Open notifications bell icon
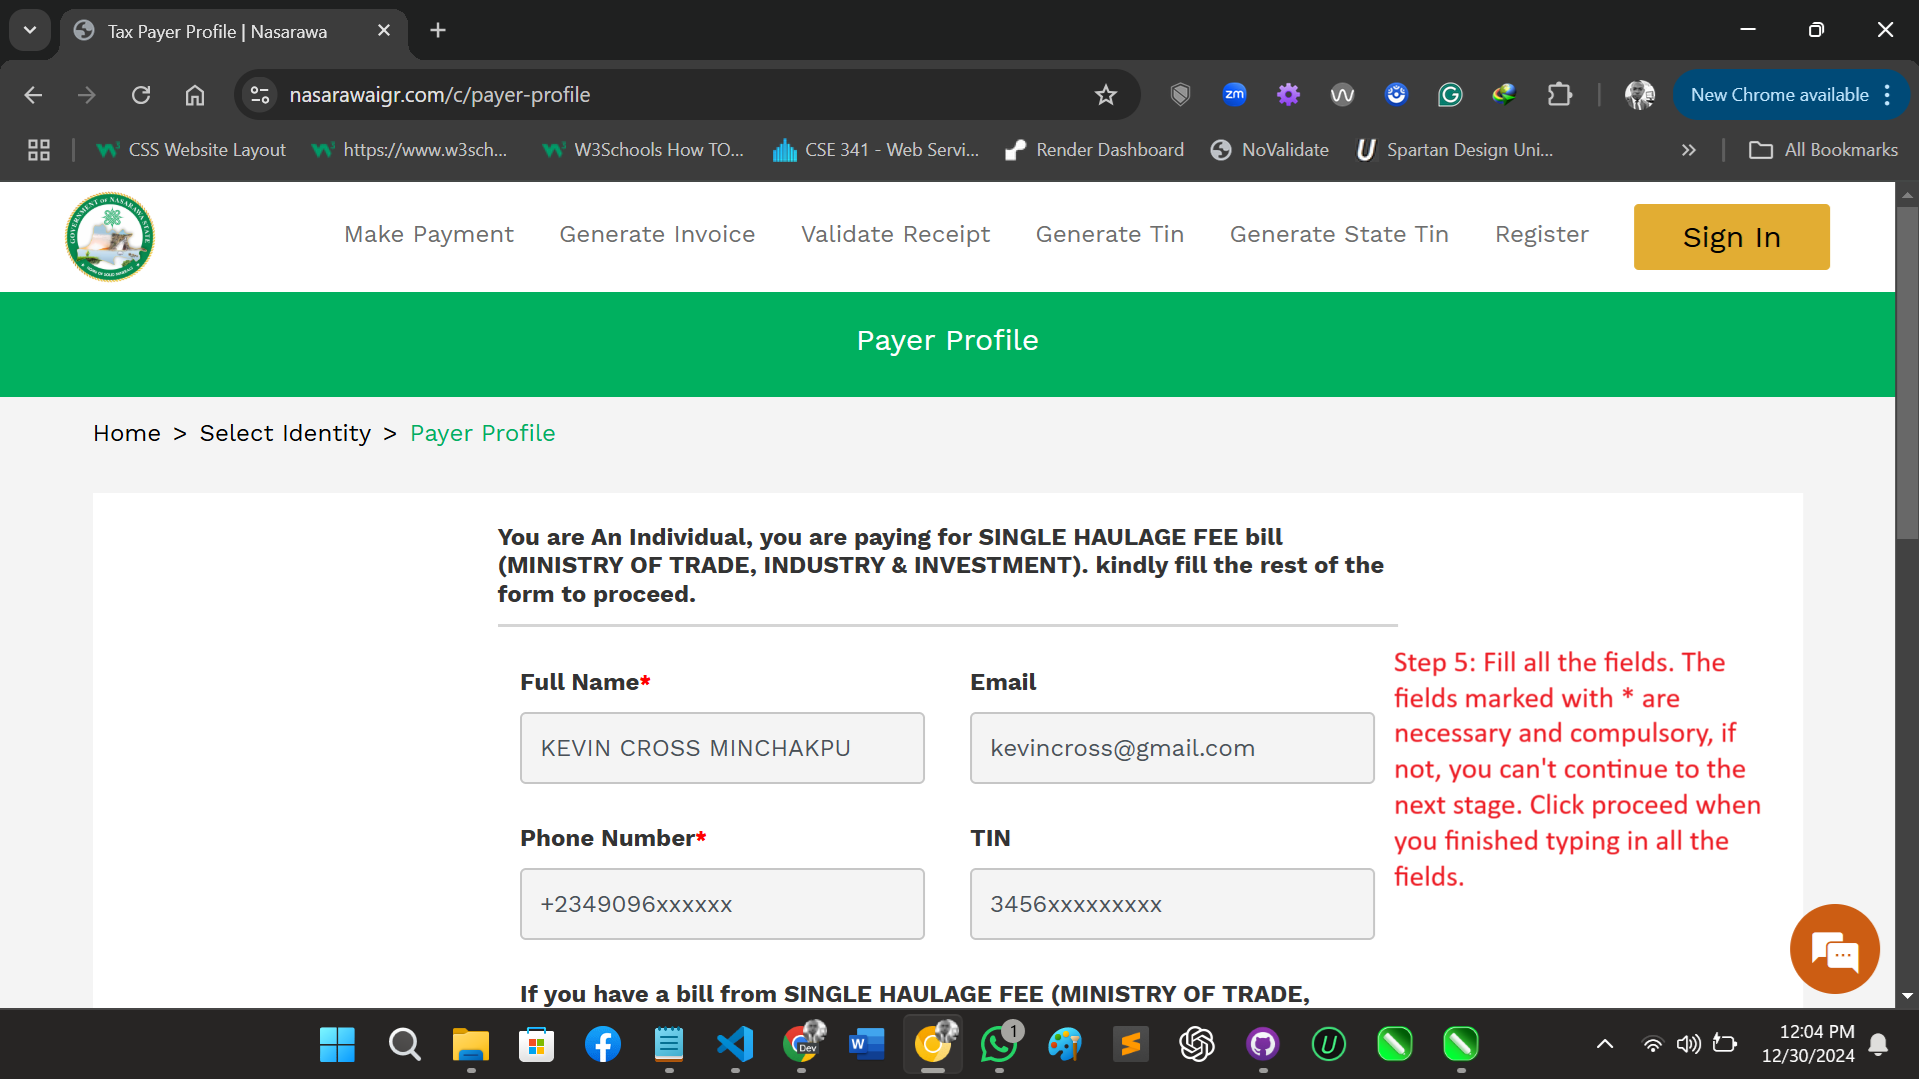 click(1878, 1045)
